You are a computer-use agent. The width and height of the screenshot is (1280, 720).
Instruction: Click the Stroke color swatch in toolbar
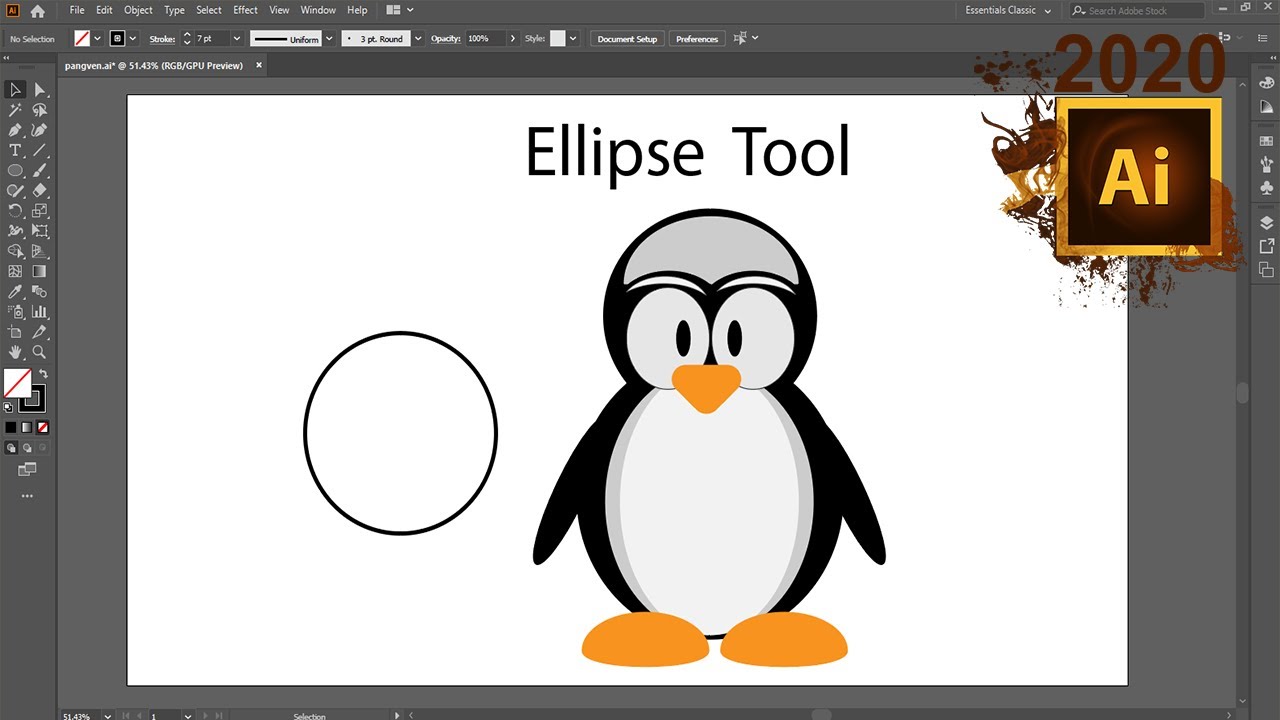tap(34, 399)
